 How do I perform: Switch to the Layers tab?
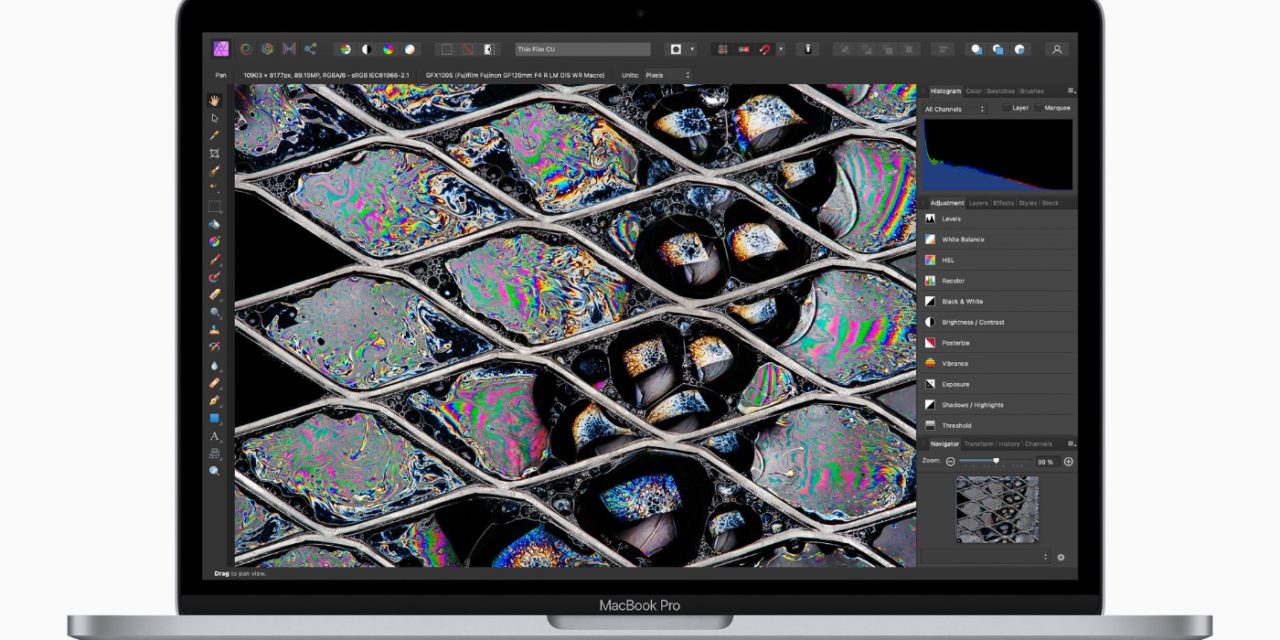point(978,203)
